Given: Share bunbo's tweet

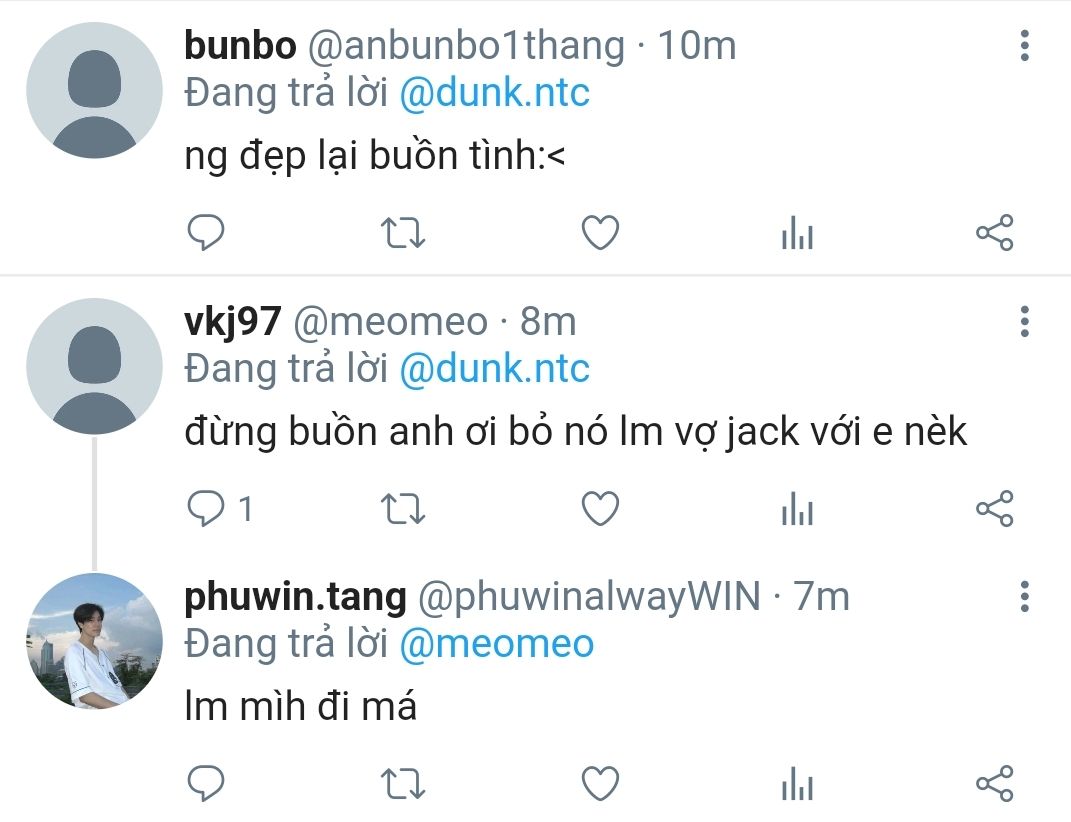Looking at the screenshot, I should coord(994,232).
